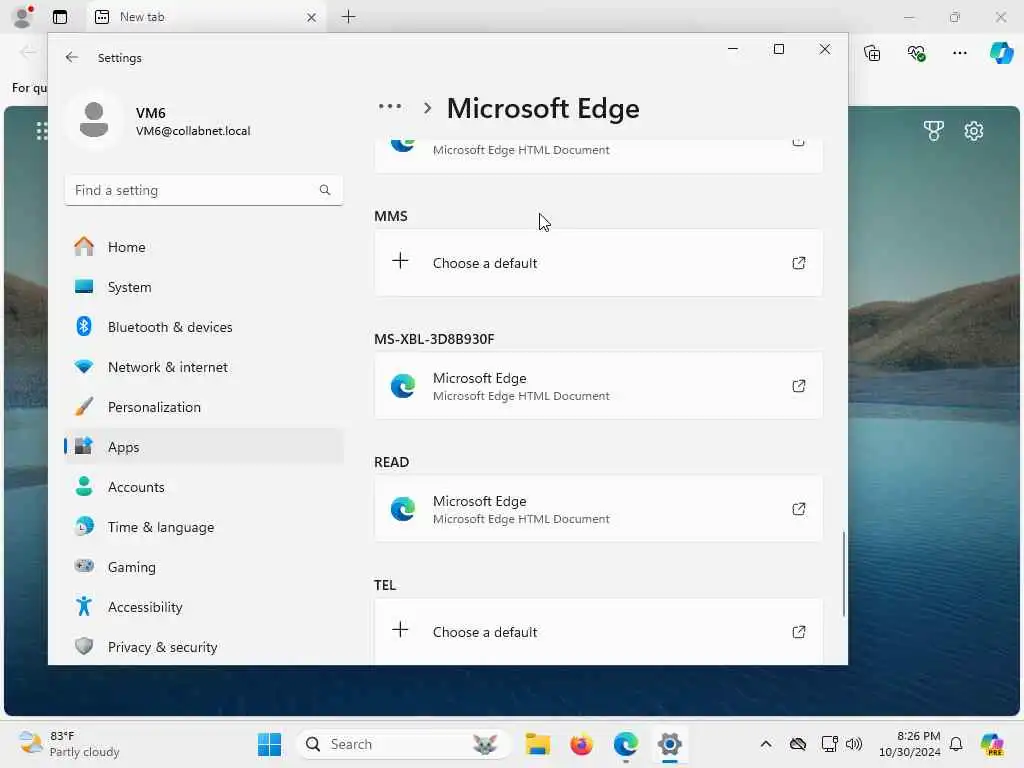The width and height of the screenshot is (1024, 768).
Task: Launch Firefox from the taskbar
Action: point(581,744)
